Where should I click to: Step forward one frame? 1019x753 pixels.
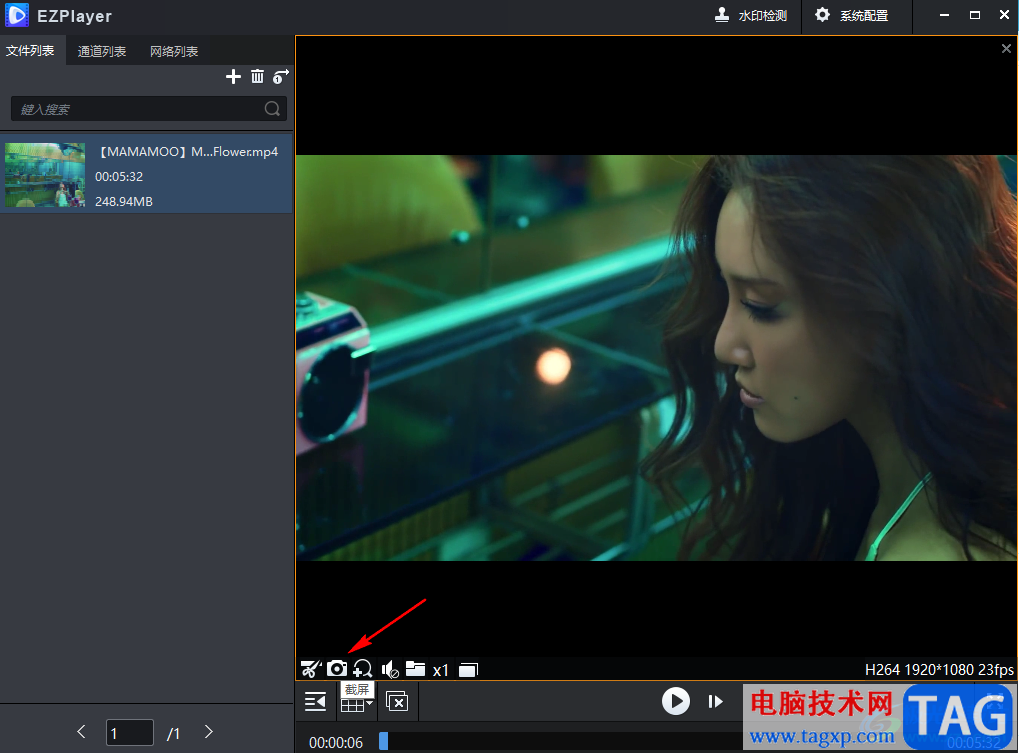716,701
